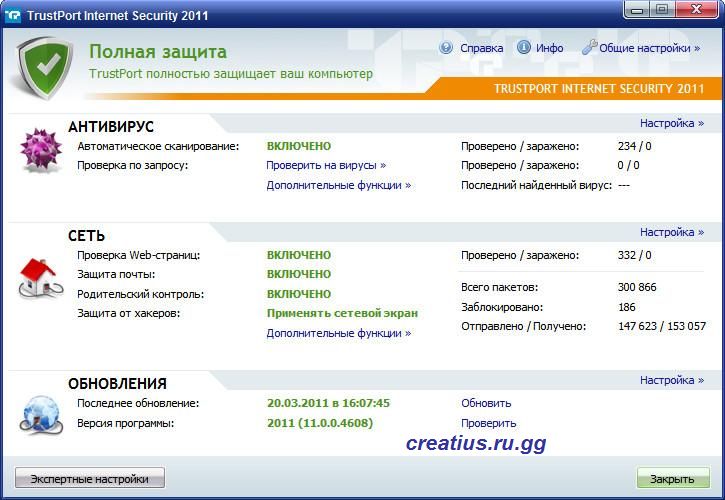Image resolution: width=725 pixels, height=500 pixels.
Task: Click the red house Network section icon
Action: [x=41, y=278]
